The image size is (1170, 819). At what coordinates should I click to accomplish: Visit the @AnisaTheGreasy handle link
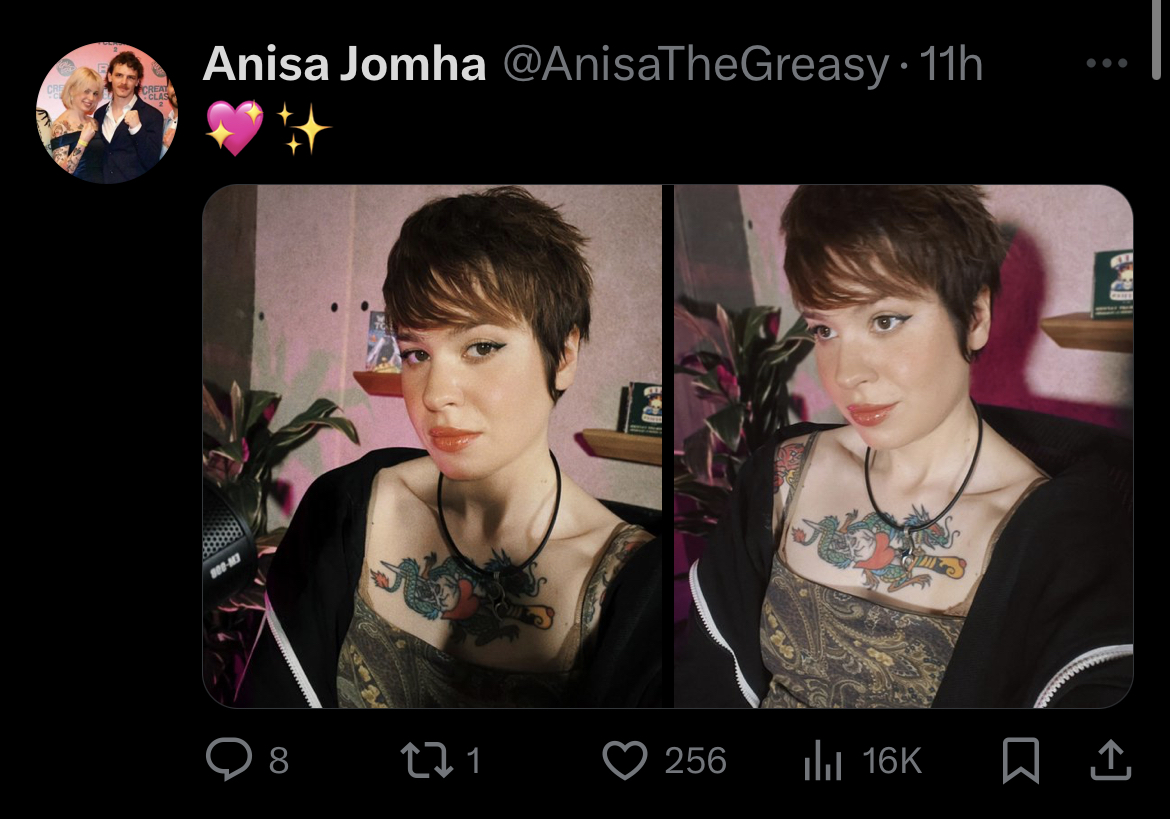[696, 65]
